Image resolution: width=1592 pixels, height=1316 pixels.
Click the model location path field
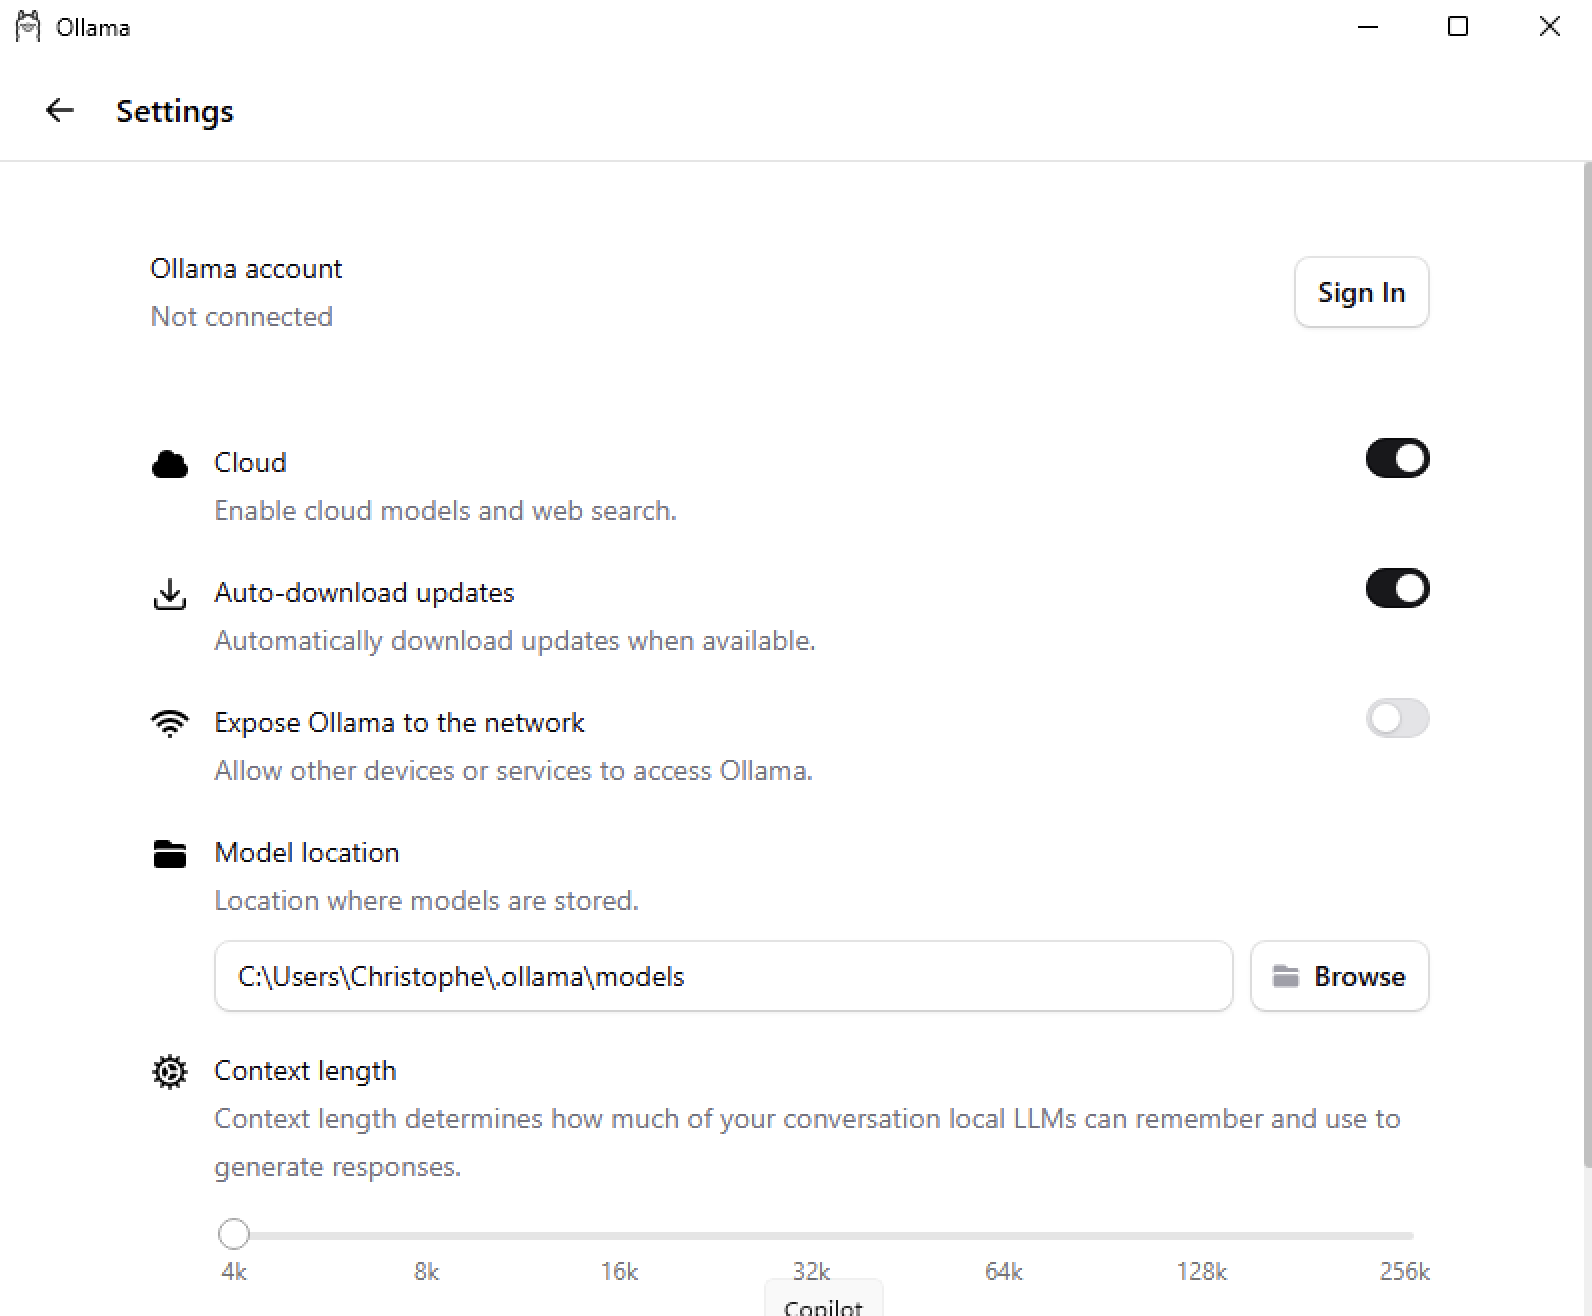coord(723,976)
